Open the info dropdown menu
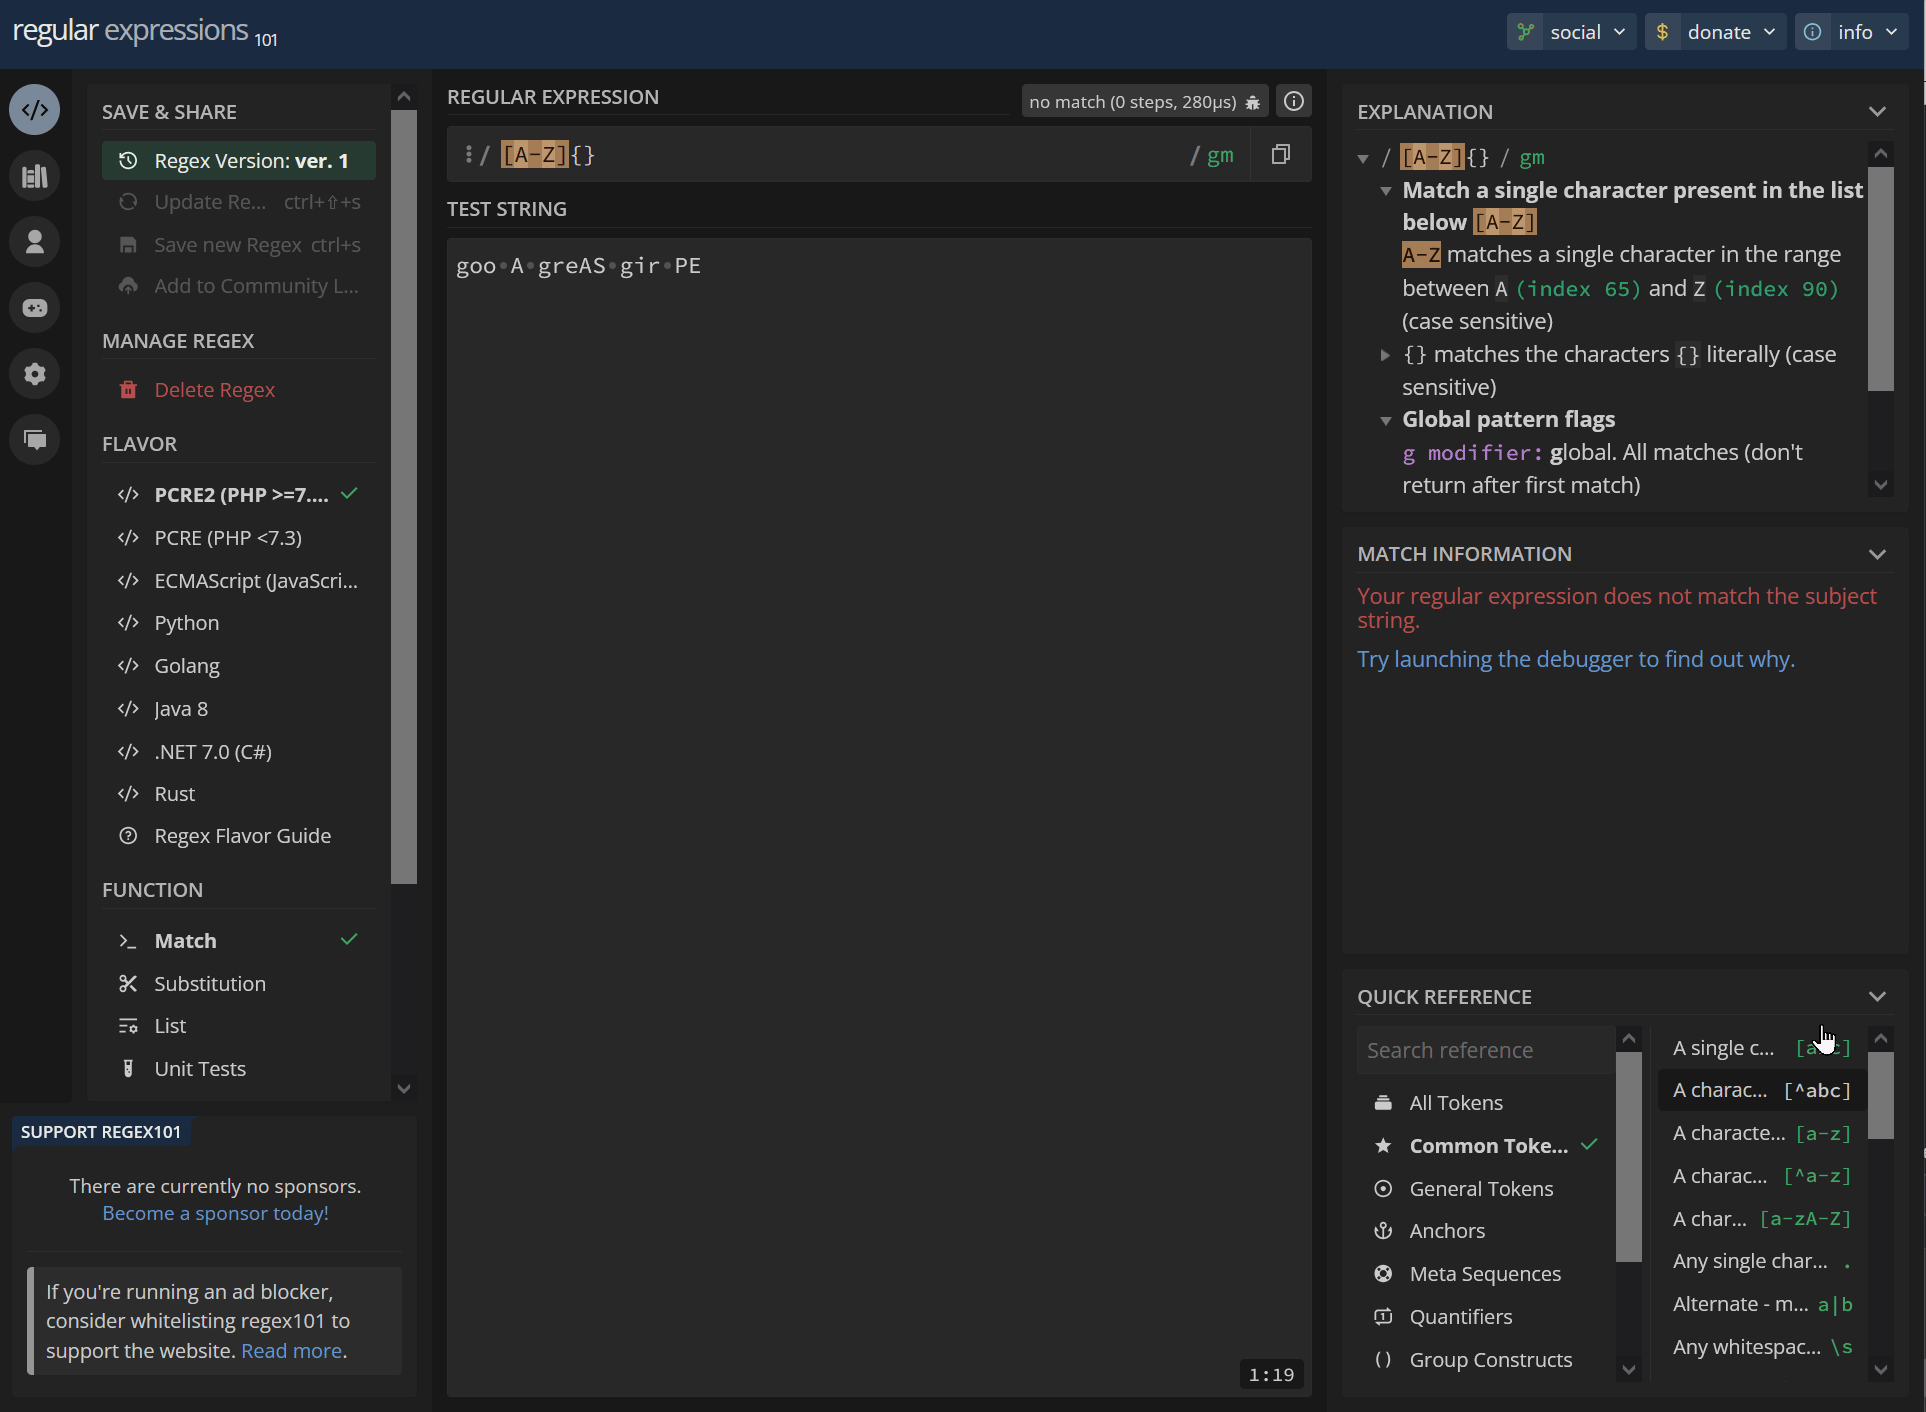 1852,32
